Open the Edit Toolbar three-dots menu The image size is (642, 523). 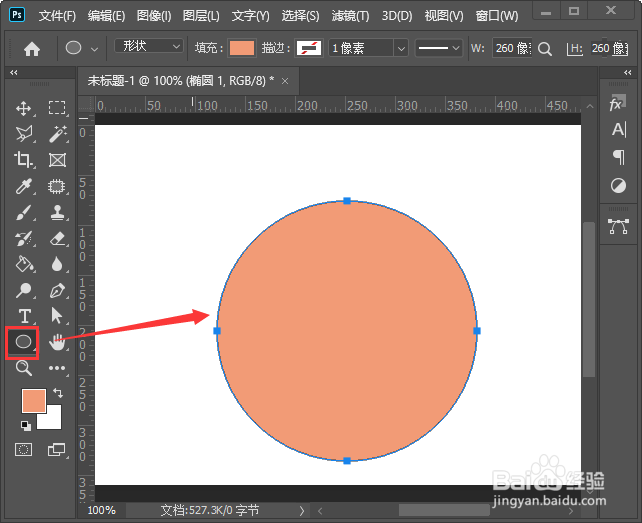pyautogui.click(x=57, y=368)
